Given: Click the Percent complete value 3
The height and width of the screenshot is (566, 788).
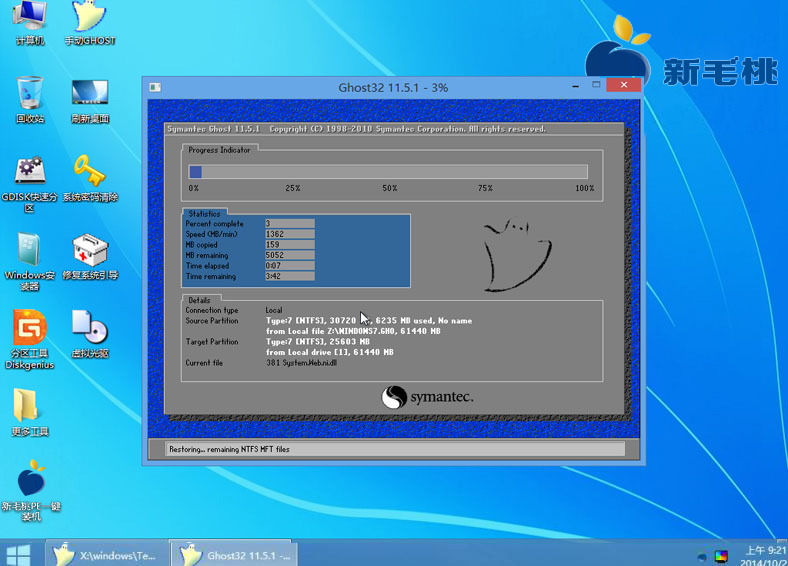Looking at the screenshot, I should [x=290, y=224].
